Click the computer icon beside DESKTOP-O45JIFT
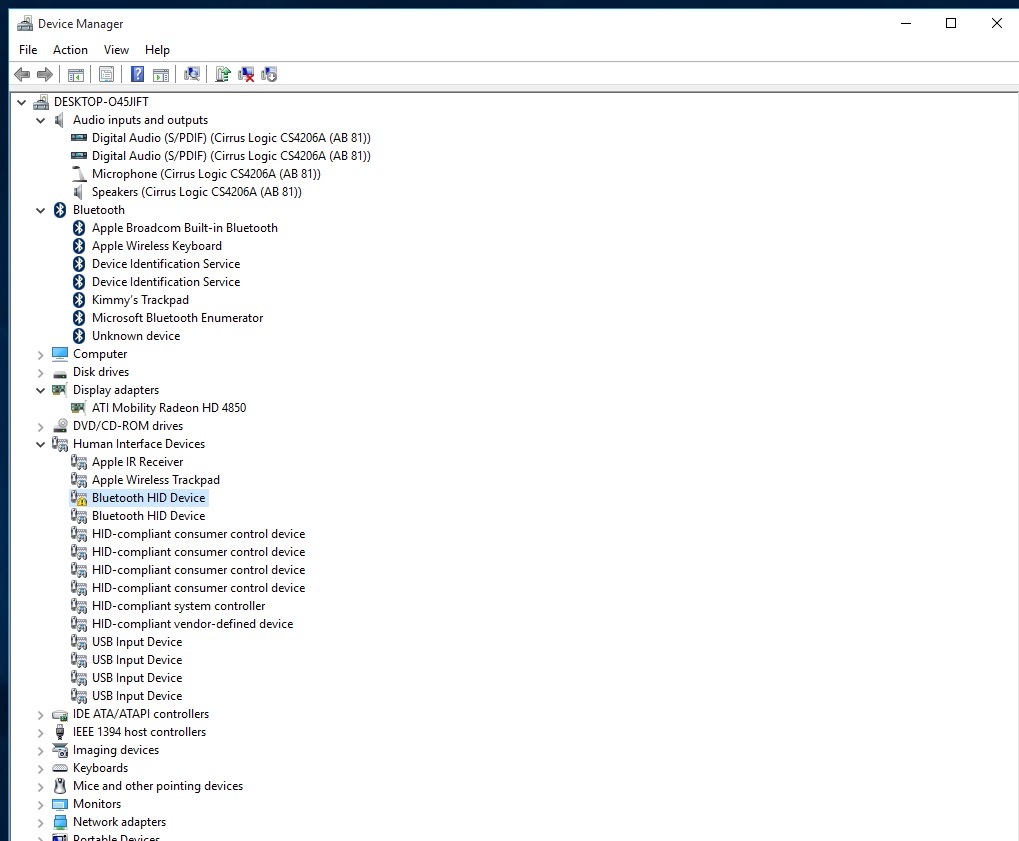This screenshot has height=841, width=1019. click(x=41, y=102)
